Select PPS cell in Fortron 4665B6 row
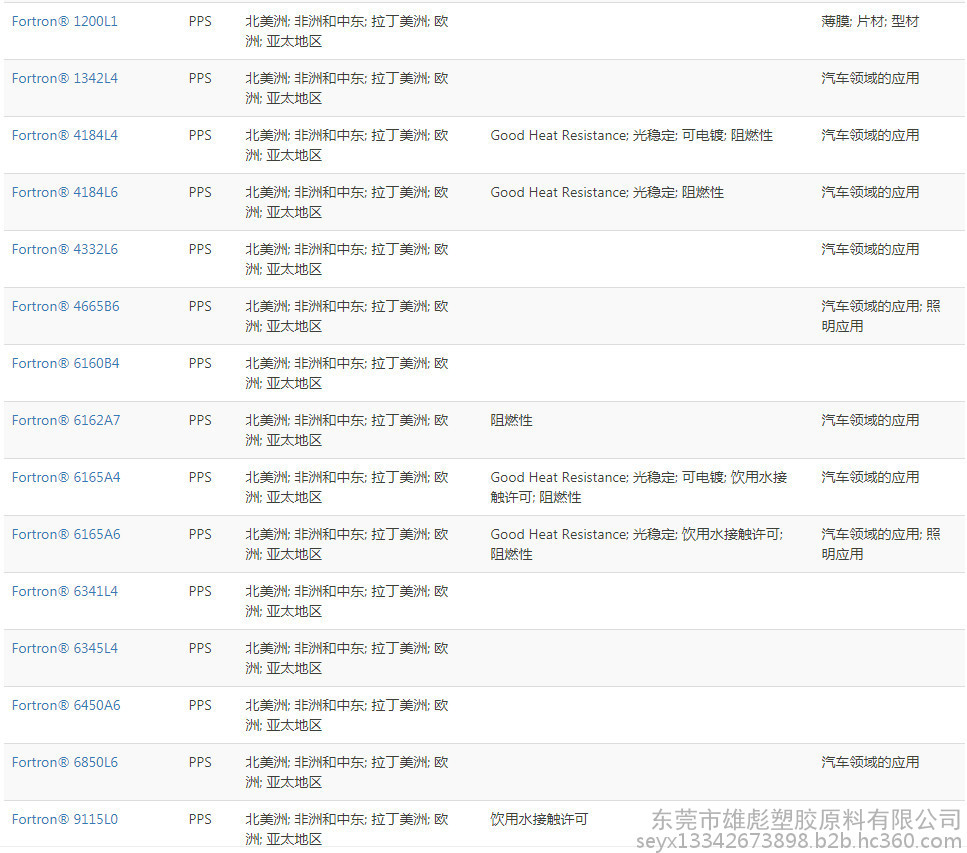967x853 pixels. click(x=200, y=307)
